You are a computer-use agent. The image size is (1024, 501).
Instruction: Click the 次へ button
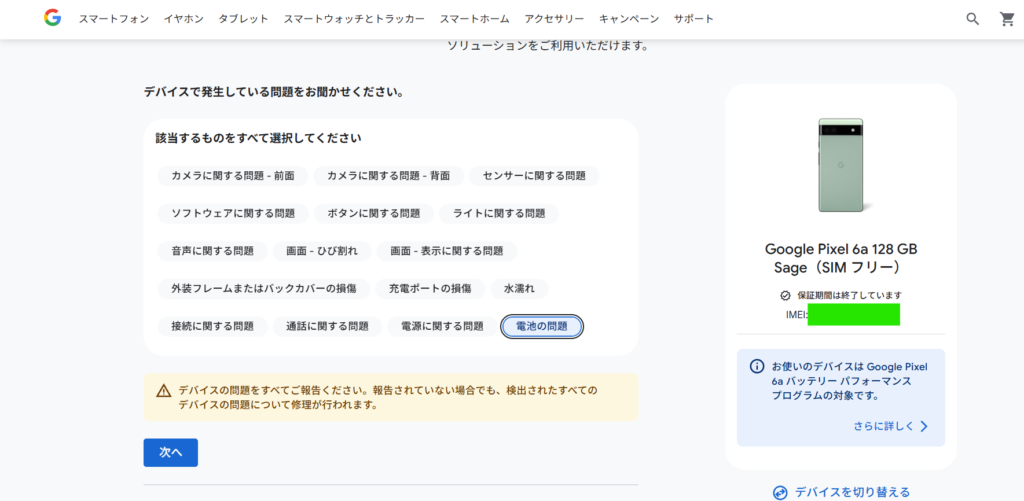point(170,453)
